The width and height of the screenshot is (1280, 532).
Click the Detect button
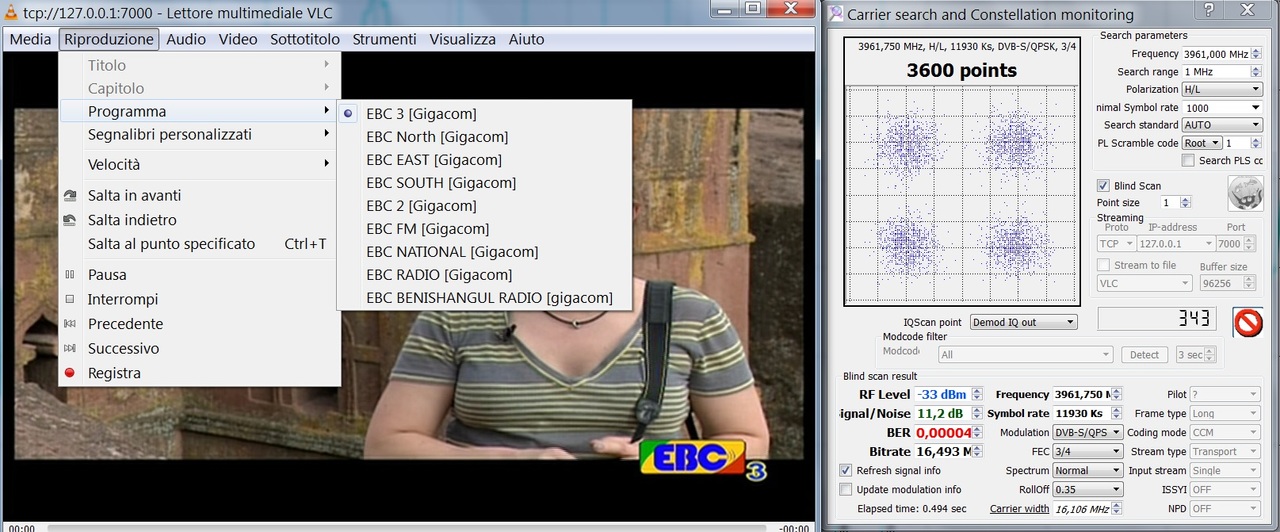(x=1144, y=355)
